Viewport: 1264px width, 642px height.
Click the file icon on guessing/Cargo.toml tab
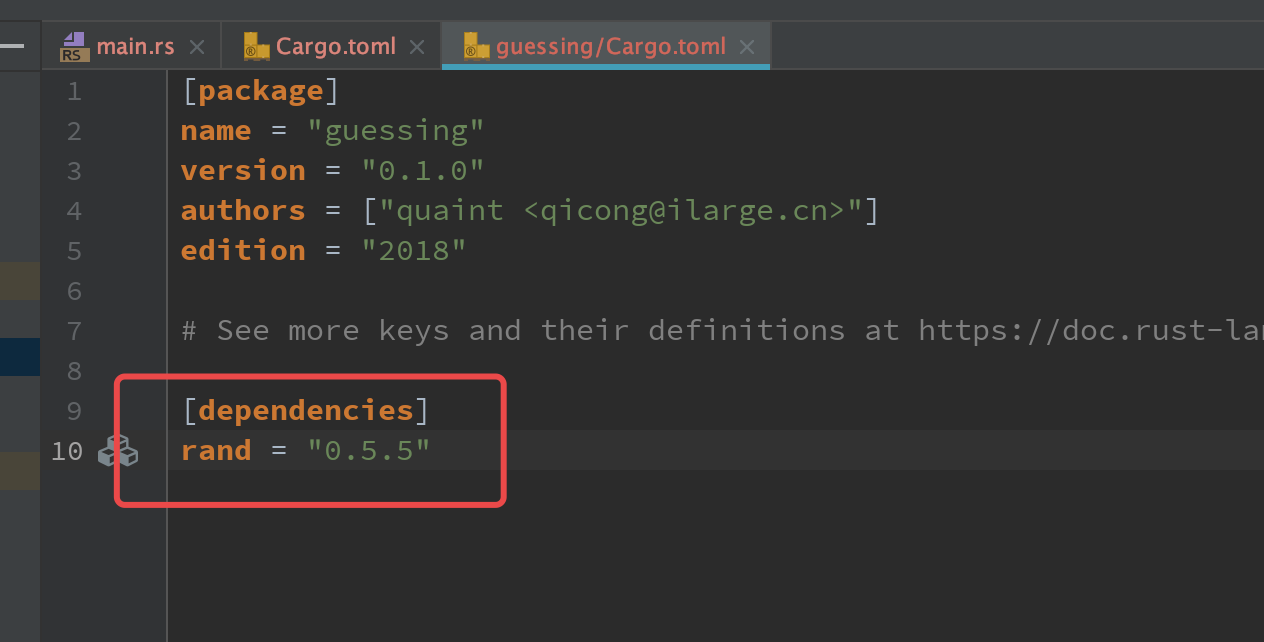pyautogui.click(x=477, y=46)
